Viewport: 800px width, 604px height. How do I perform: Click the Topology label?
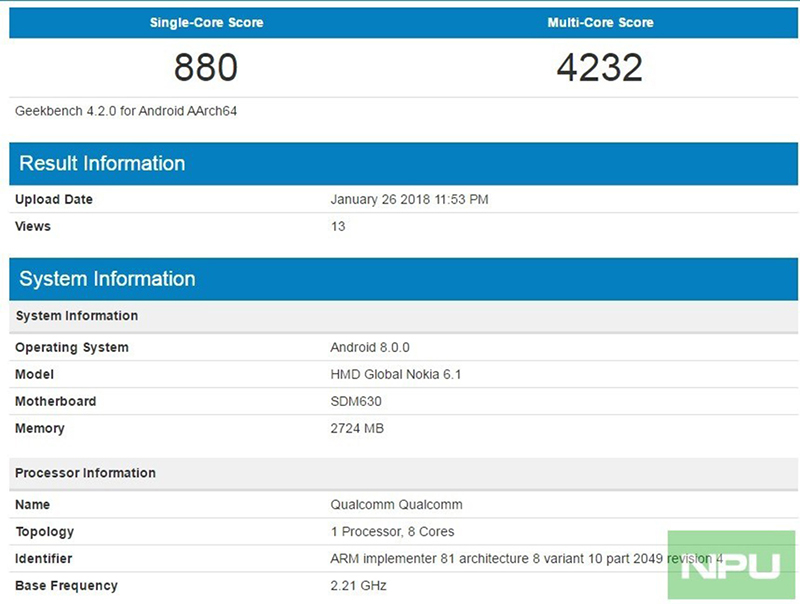pyautogui.click(x=45, y=532)
